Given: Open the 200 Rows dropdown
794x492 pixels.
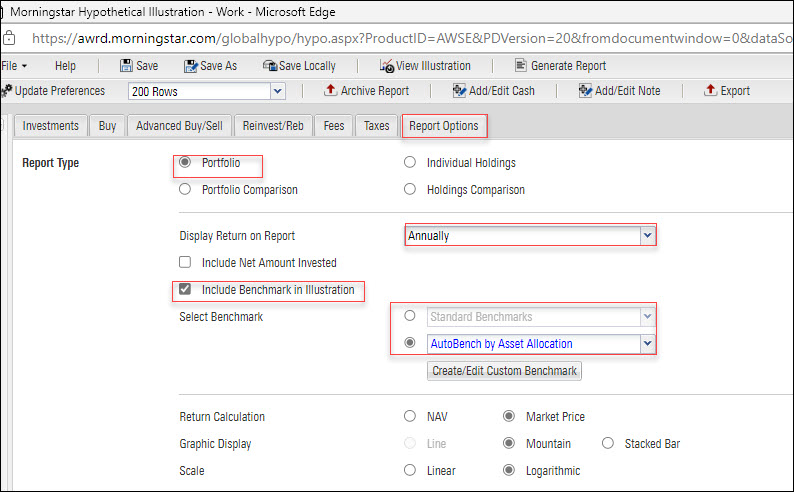Looking at the screenshot, I should (277, 92).
